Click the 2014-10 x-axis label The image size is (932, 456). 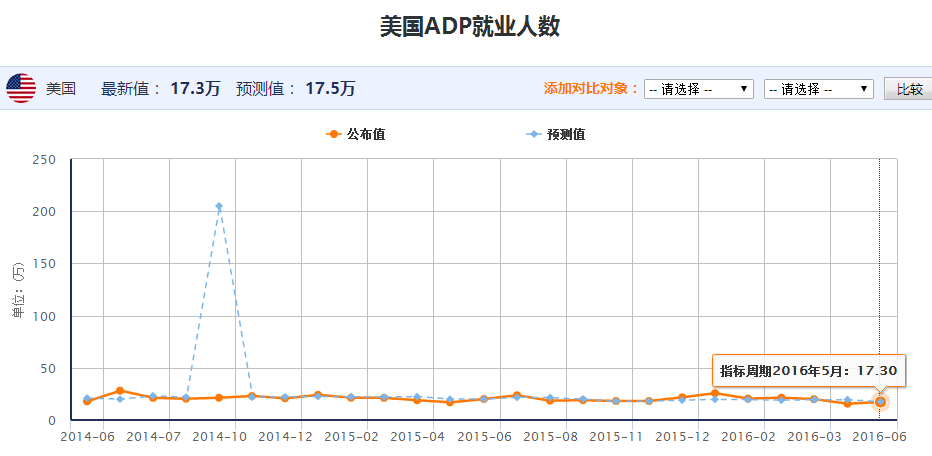coord(219,437)
